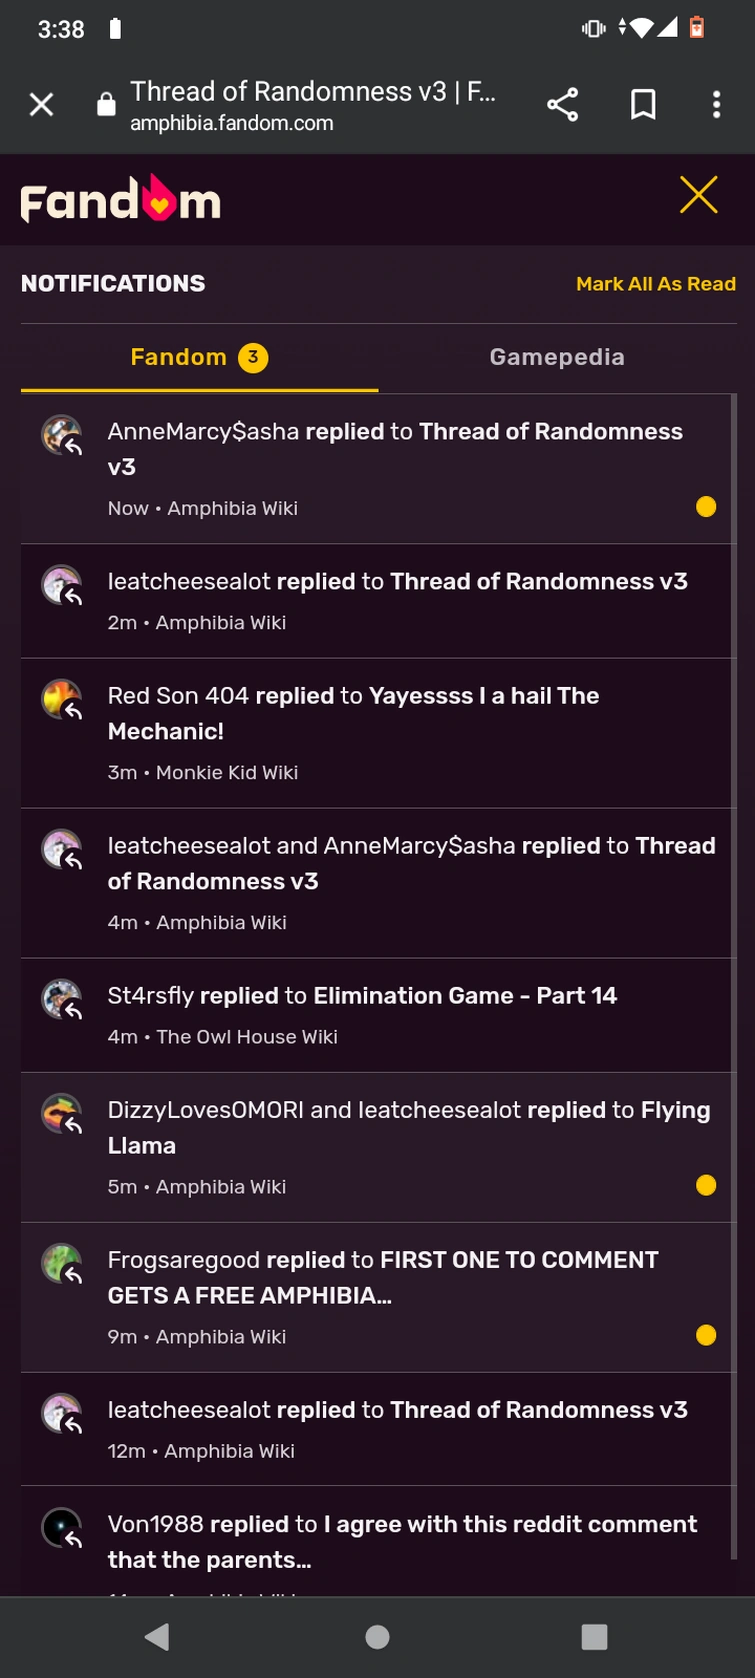Close the notifications panel with yellow X
The width and height of the screenshot is (755, 1678).
(x=698, y=195)
